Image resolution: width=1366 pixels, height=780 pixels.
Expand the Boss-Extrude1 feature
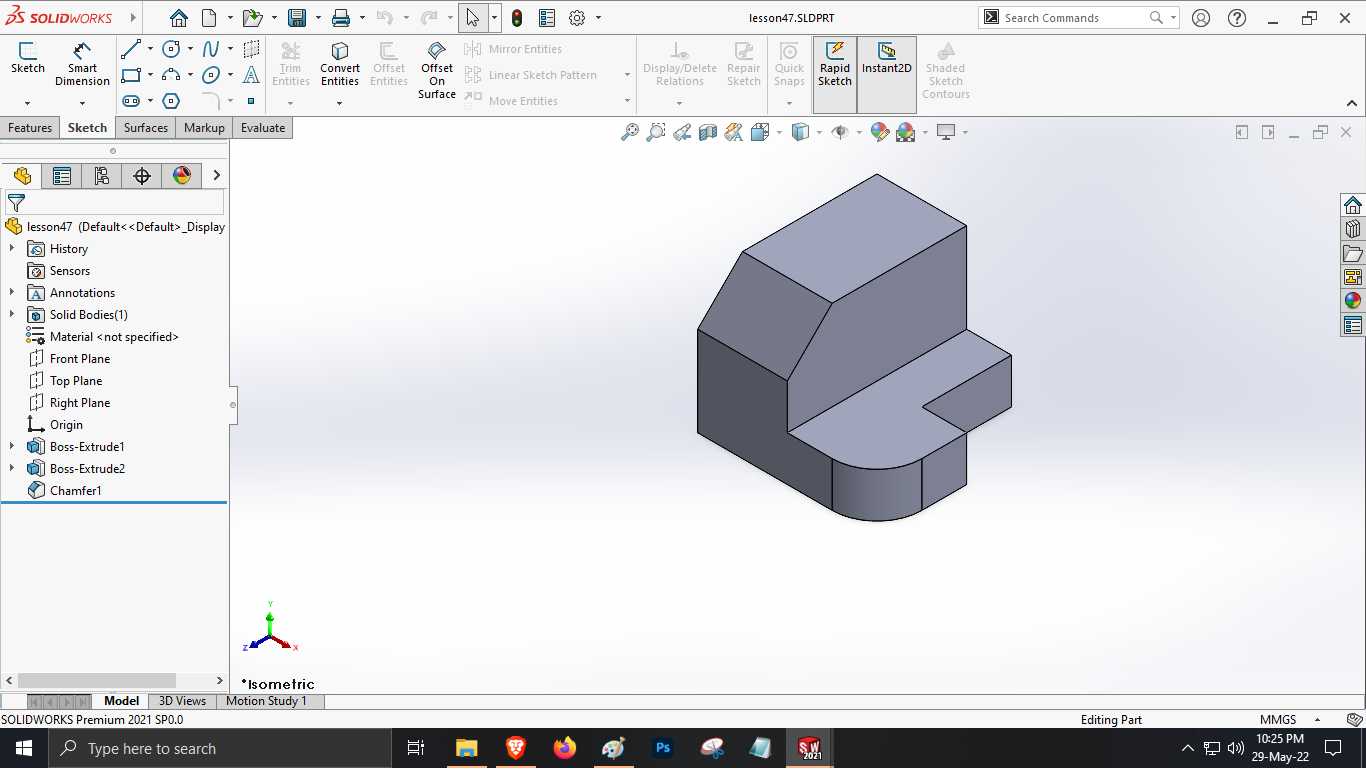pos(12,447)
